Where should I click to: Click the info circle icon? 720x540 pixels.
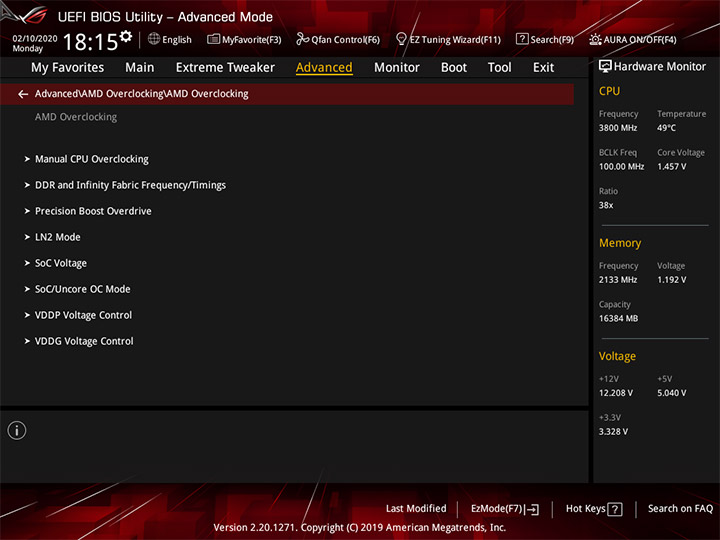(17, 430)
